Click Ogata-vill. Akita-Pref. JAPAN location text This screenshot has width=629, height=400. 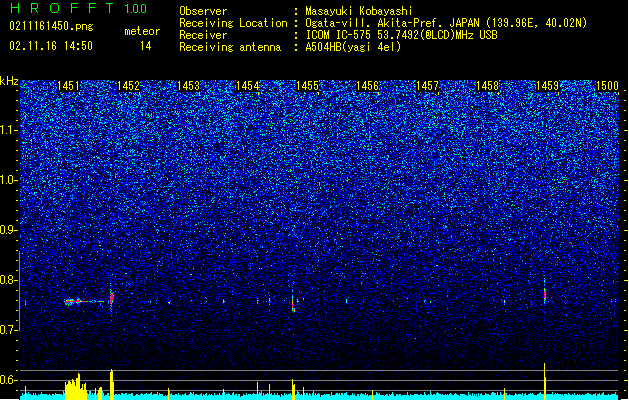(392, 23)
